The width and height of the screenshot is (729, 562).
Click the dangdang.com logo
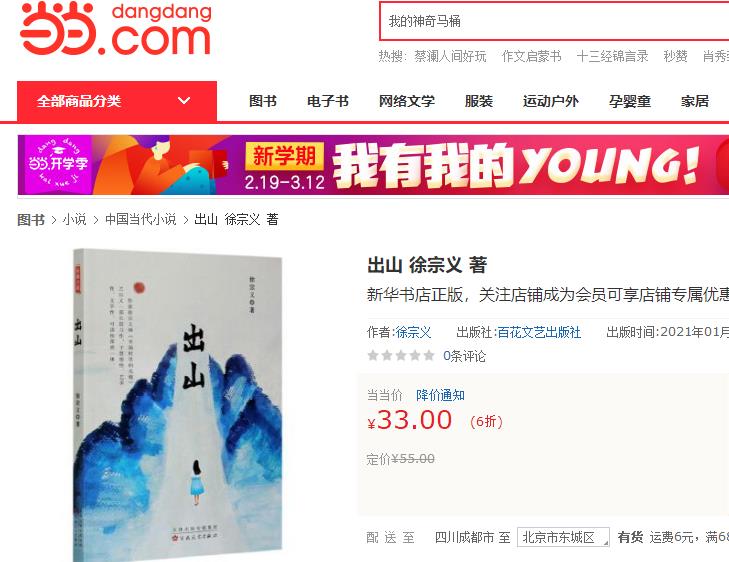pyautogui.click(x=116, y=29)
